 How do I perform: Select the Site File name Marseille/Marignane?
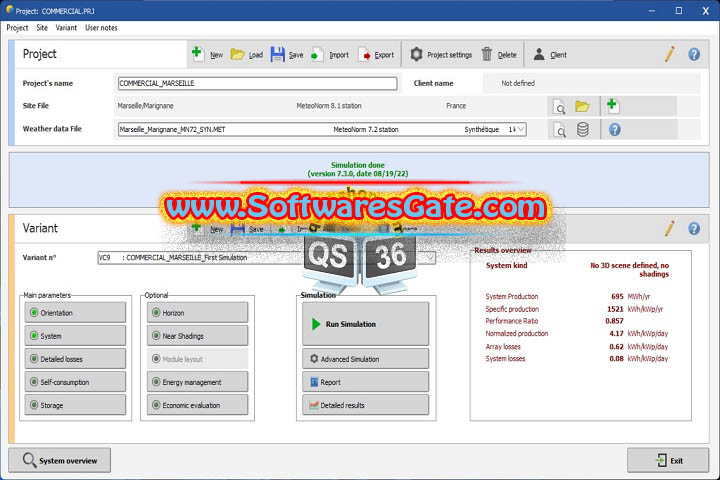[145, 106]
